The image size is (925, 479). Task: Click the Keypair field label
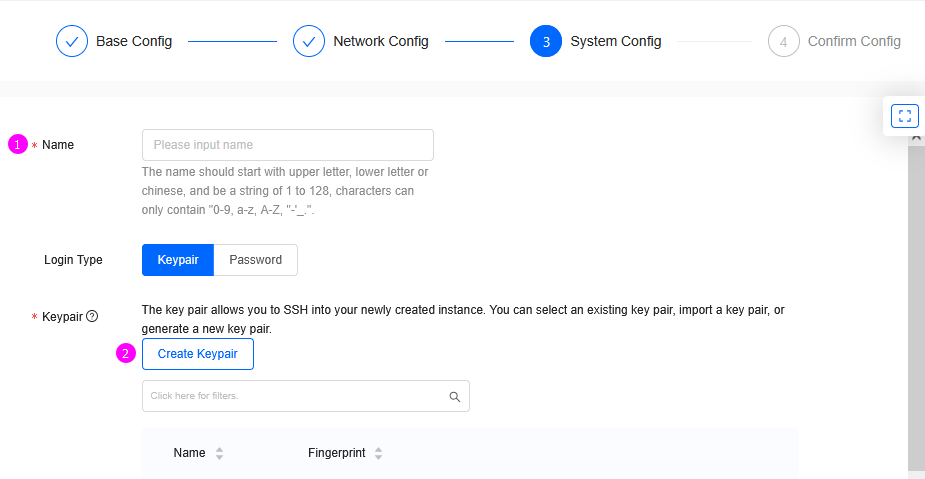[x=62, y=317]
